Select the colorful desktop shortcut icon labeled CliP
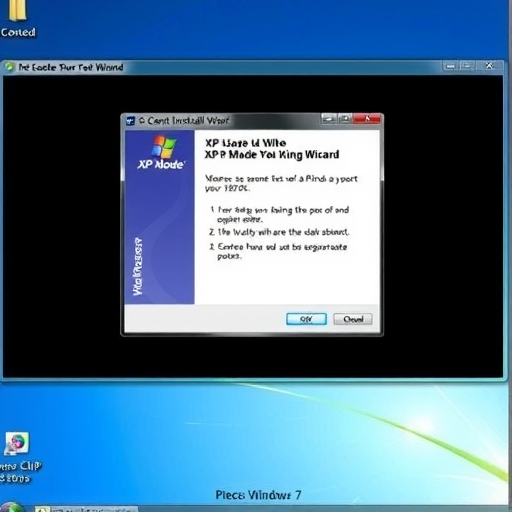Viewport: 512px width, 512px height. pyautogui.click(x=17, y=444)
